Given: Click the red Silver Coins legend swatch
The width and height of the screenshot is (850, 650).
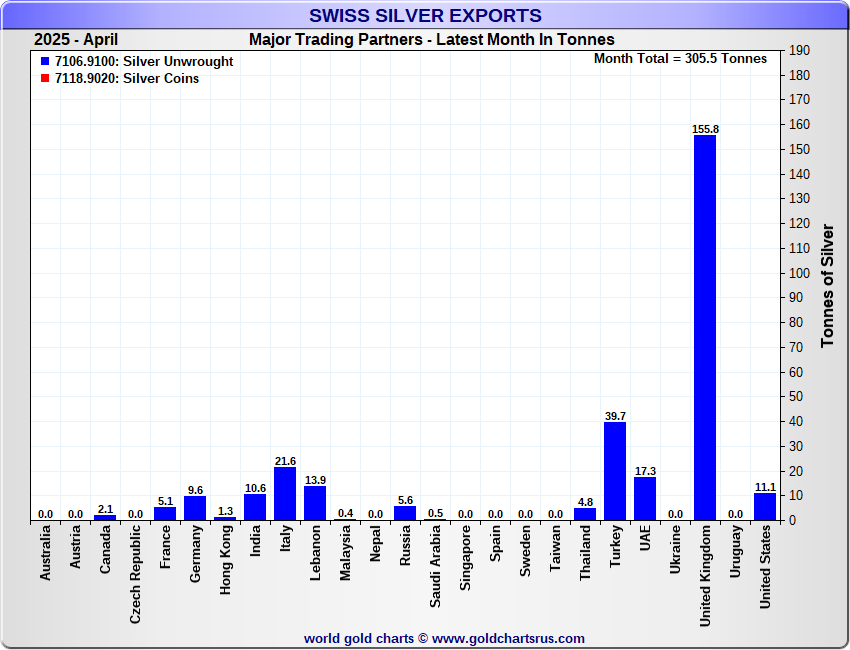Looking at the screenshot, I should (x=45, y=79).
